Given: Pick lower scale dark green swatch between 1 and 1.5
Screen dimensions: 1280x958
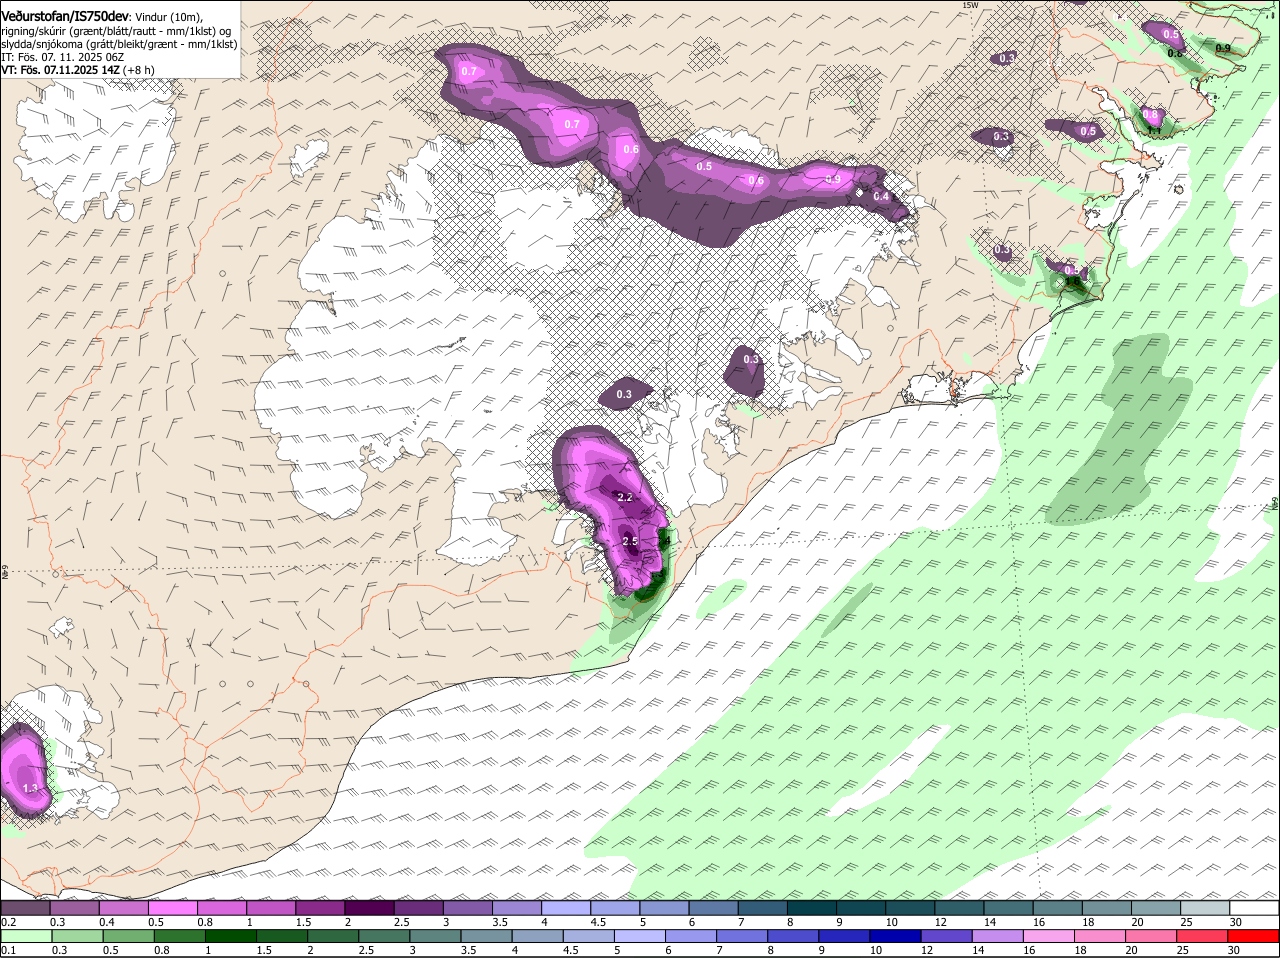Looking at the screenshot, I should [230, 936].
